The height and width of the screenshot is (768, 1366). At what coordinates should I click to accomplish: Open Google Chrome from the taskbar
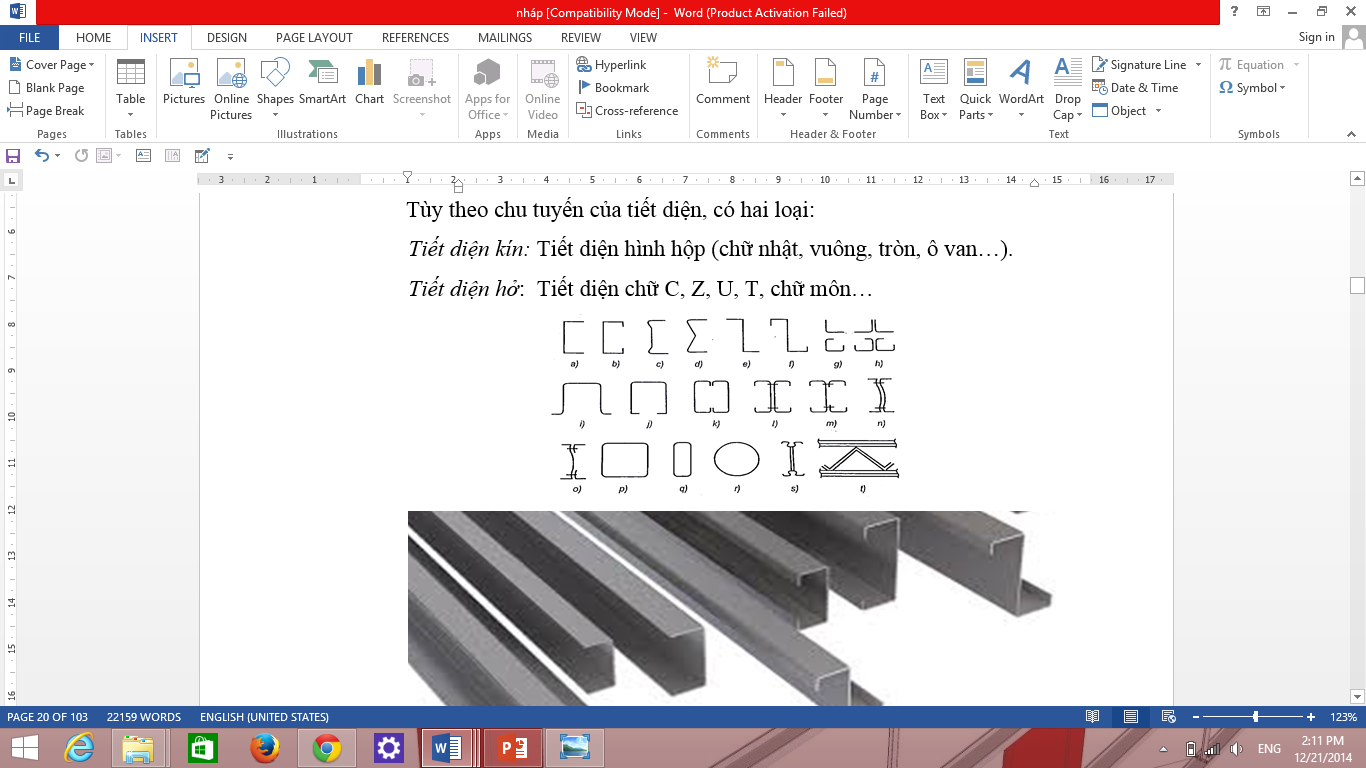point(326,748)
